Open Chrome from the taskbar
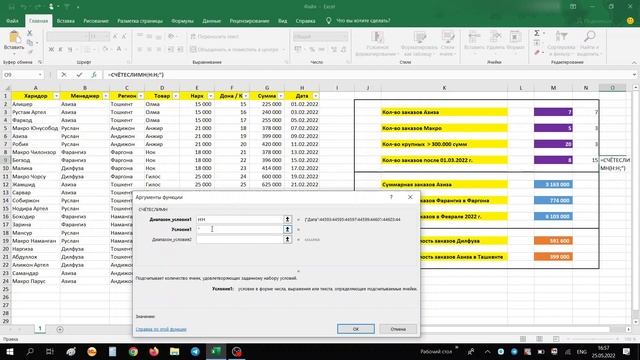This screenshot has height=360, width=640. (x=133, y=351)
